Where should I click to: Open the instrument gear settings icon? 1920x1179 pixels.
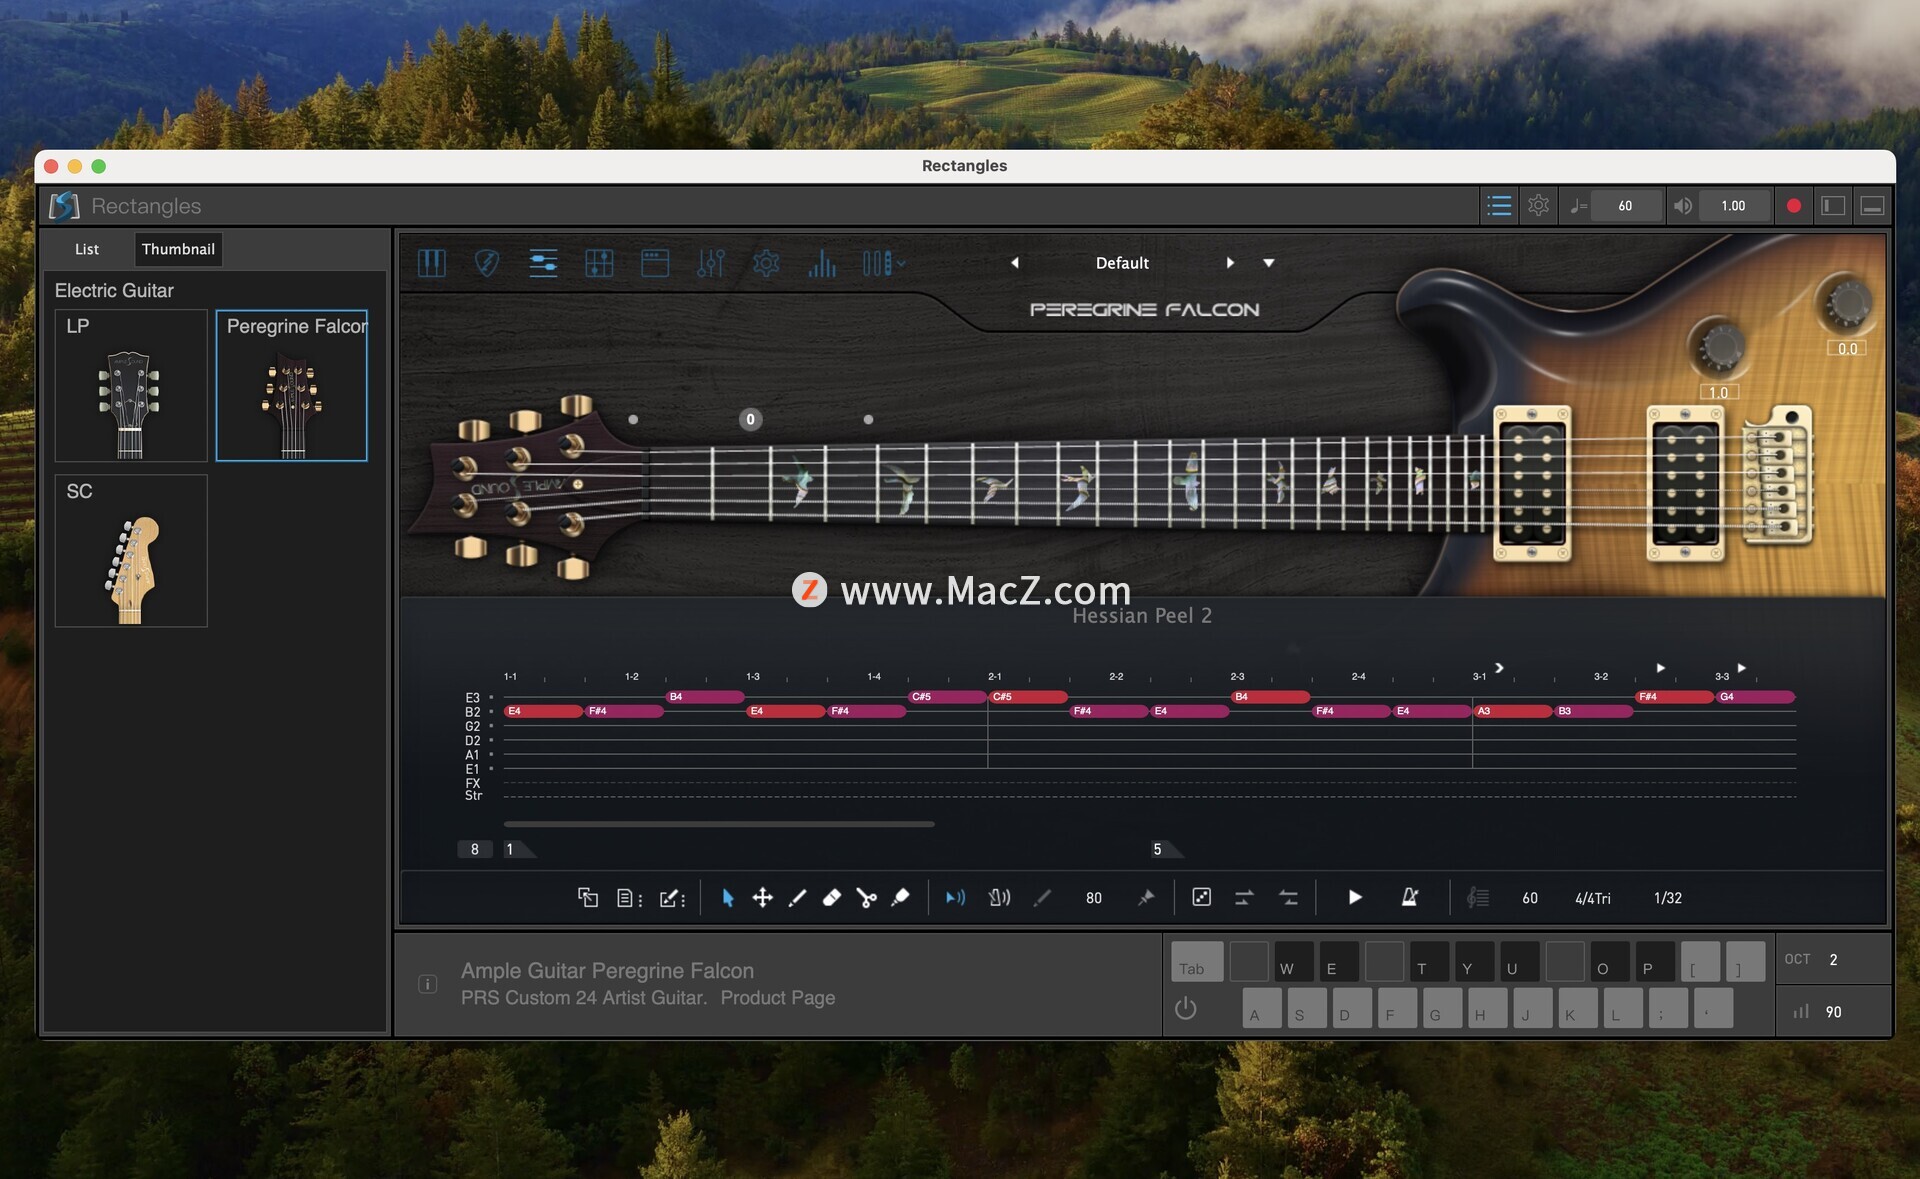(x=766, y=263)
